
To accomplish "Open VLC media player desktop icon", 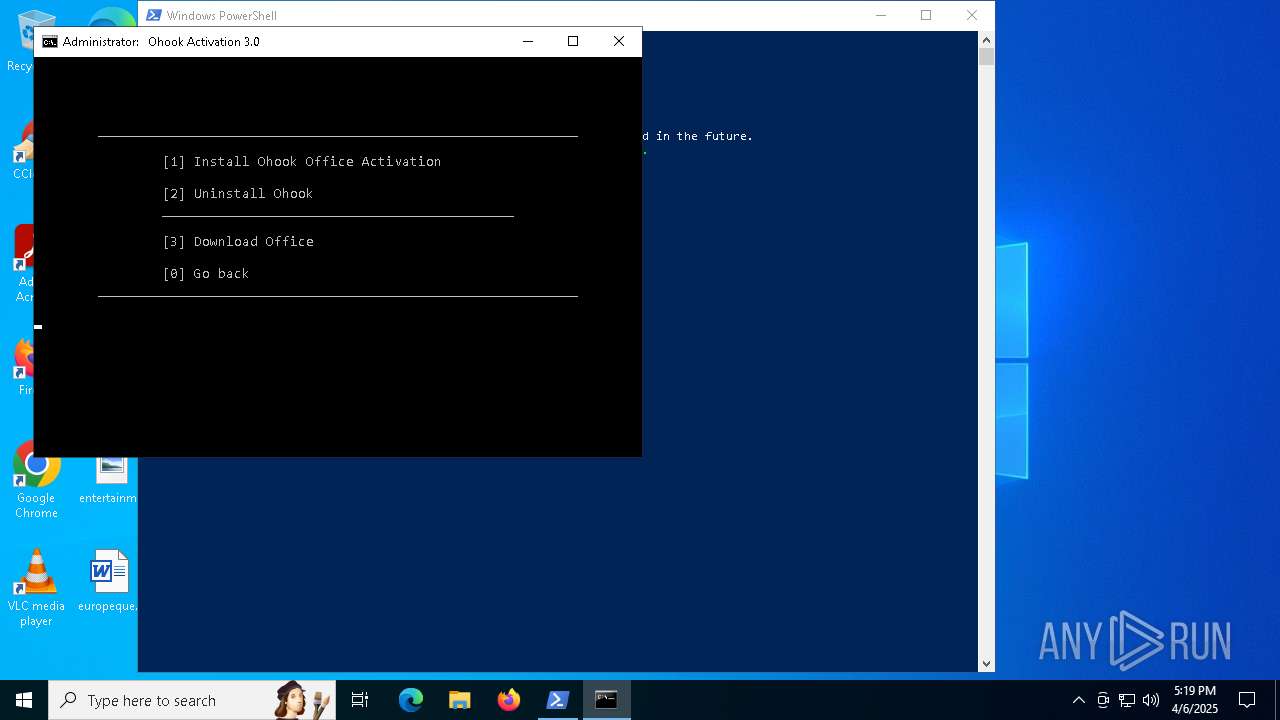I will click(36, 588).
